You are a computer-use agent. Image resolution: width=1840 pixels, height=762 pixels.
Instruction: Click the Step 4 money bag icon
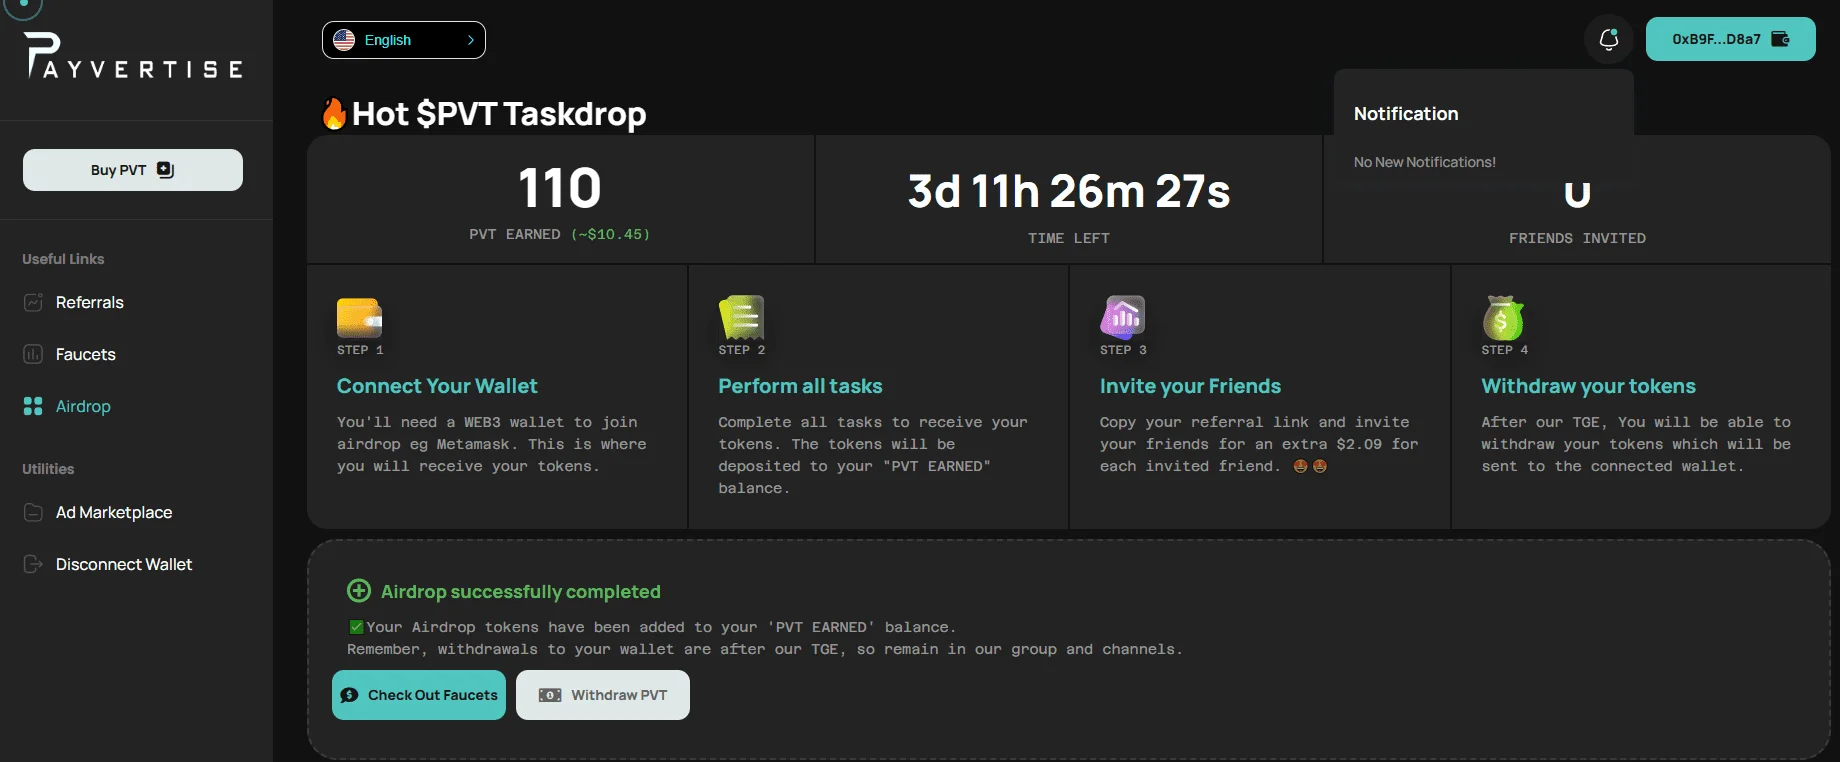click(1503, 318)
